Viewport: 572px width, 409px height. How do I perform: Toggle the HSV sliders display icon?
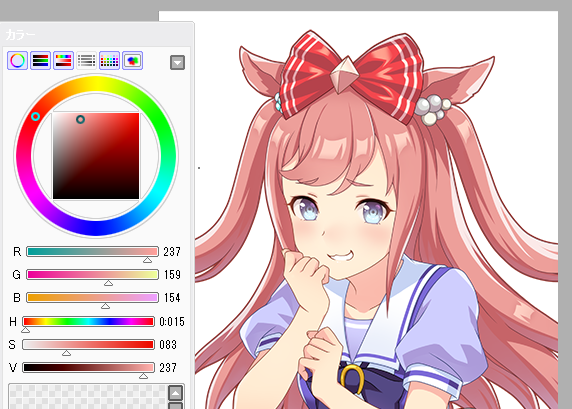coord(63,60)
